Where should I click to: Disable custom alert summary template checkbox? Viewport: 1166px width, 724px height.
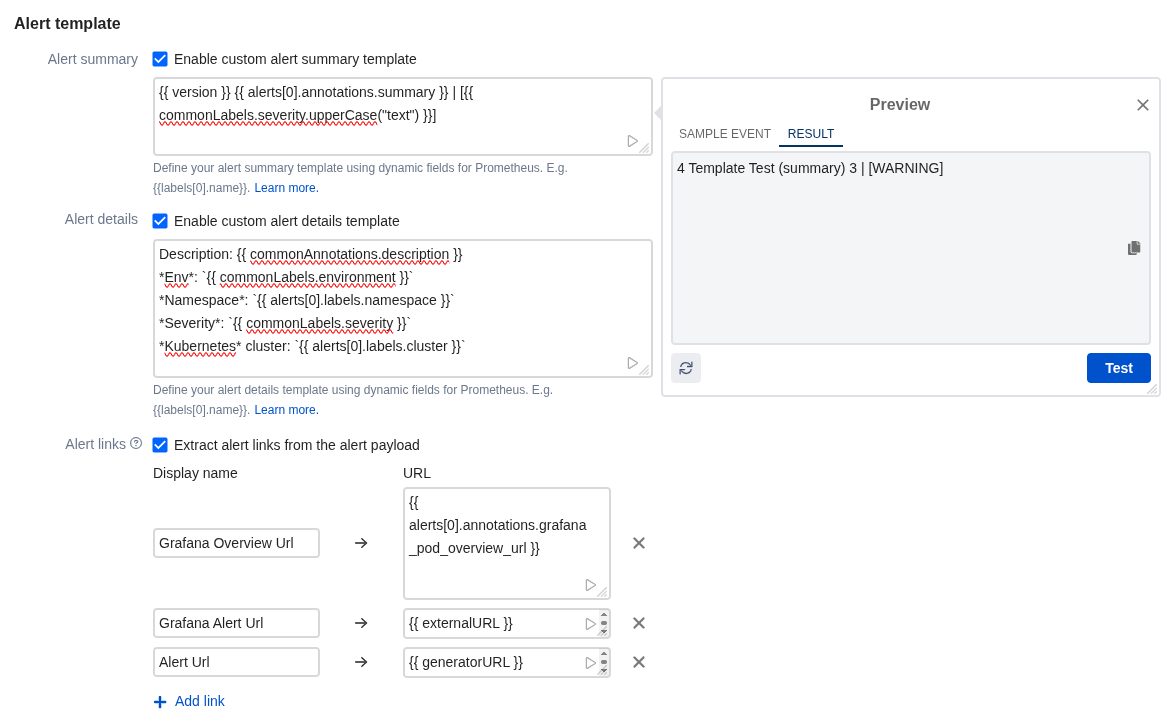pyautogui.click(x=160, y=59)
